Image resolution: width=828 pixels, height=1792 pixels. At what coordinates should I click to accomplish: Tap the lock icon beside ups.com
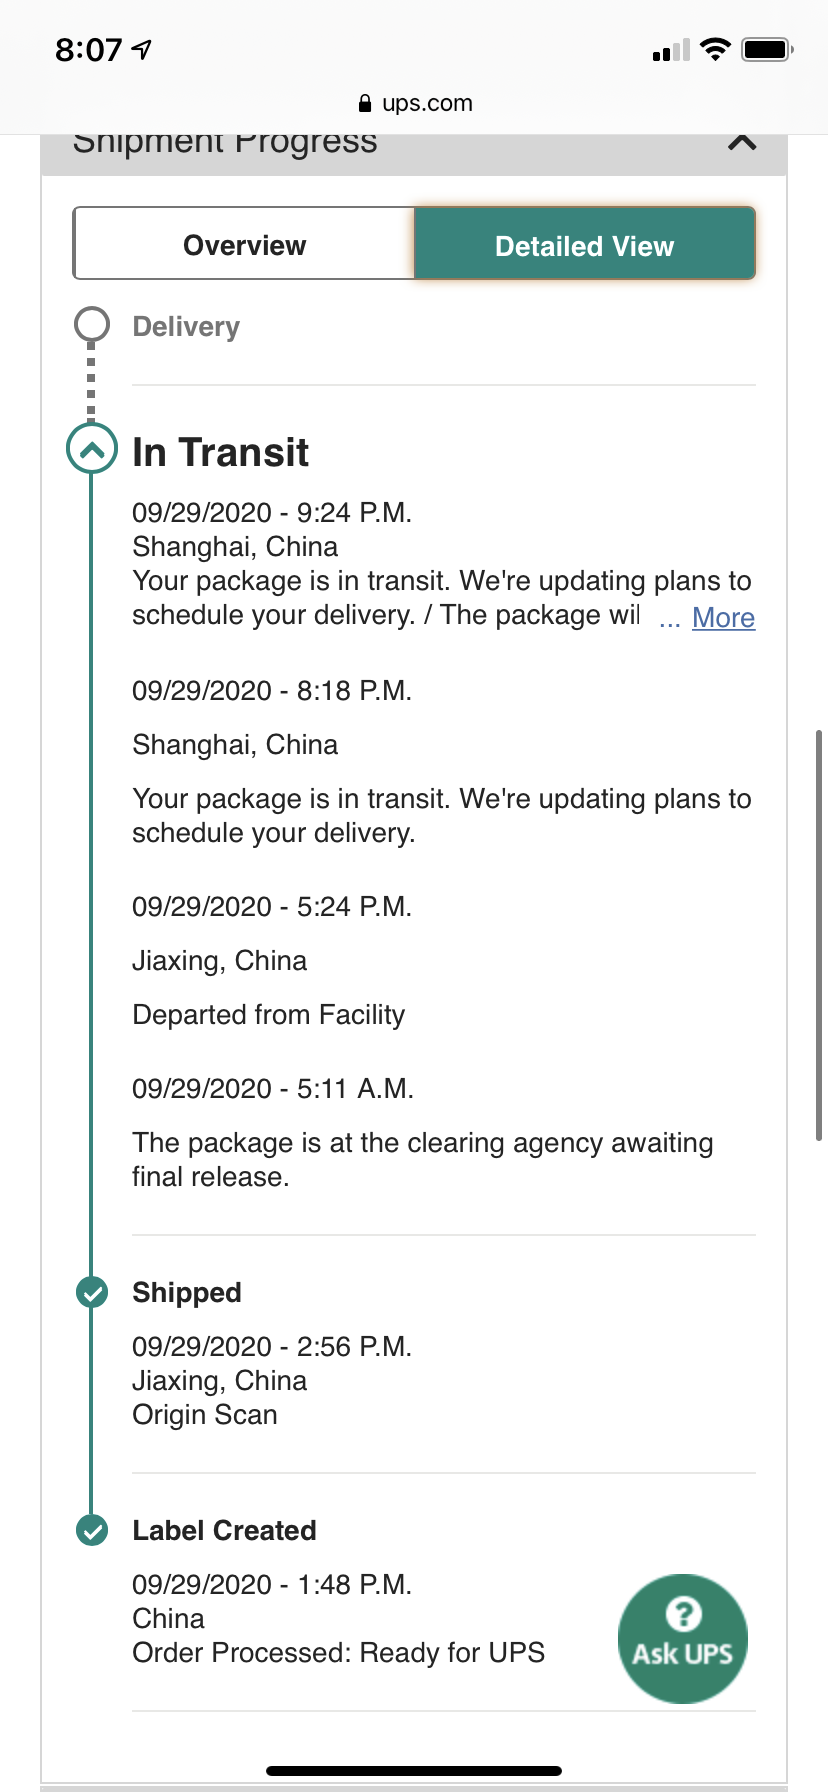[x=365, y=103]
